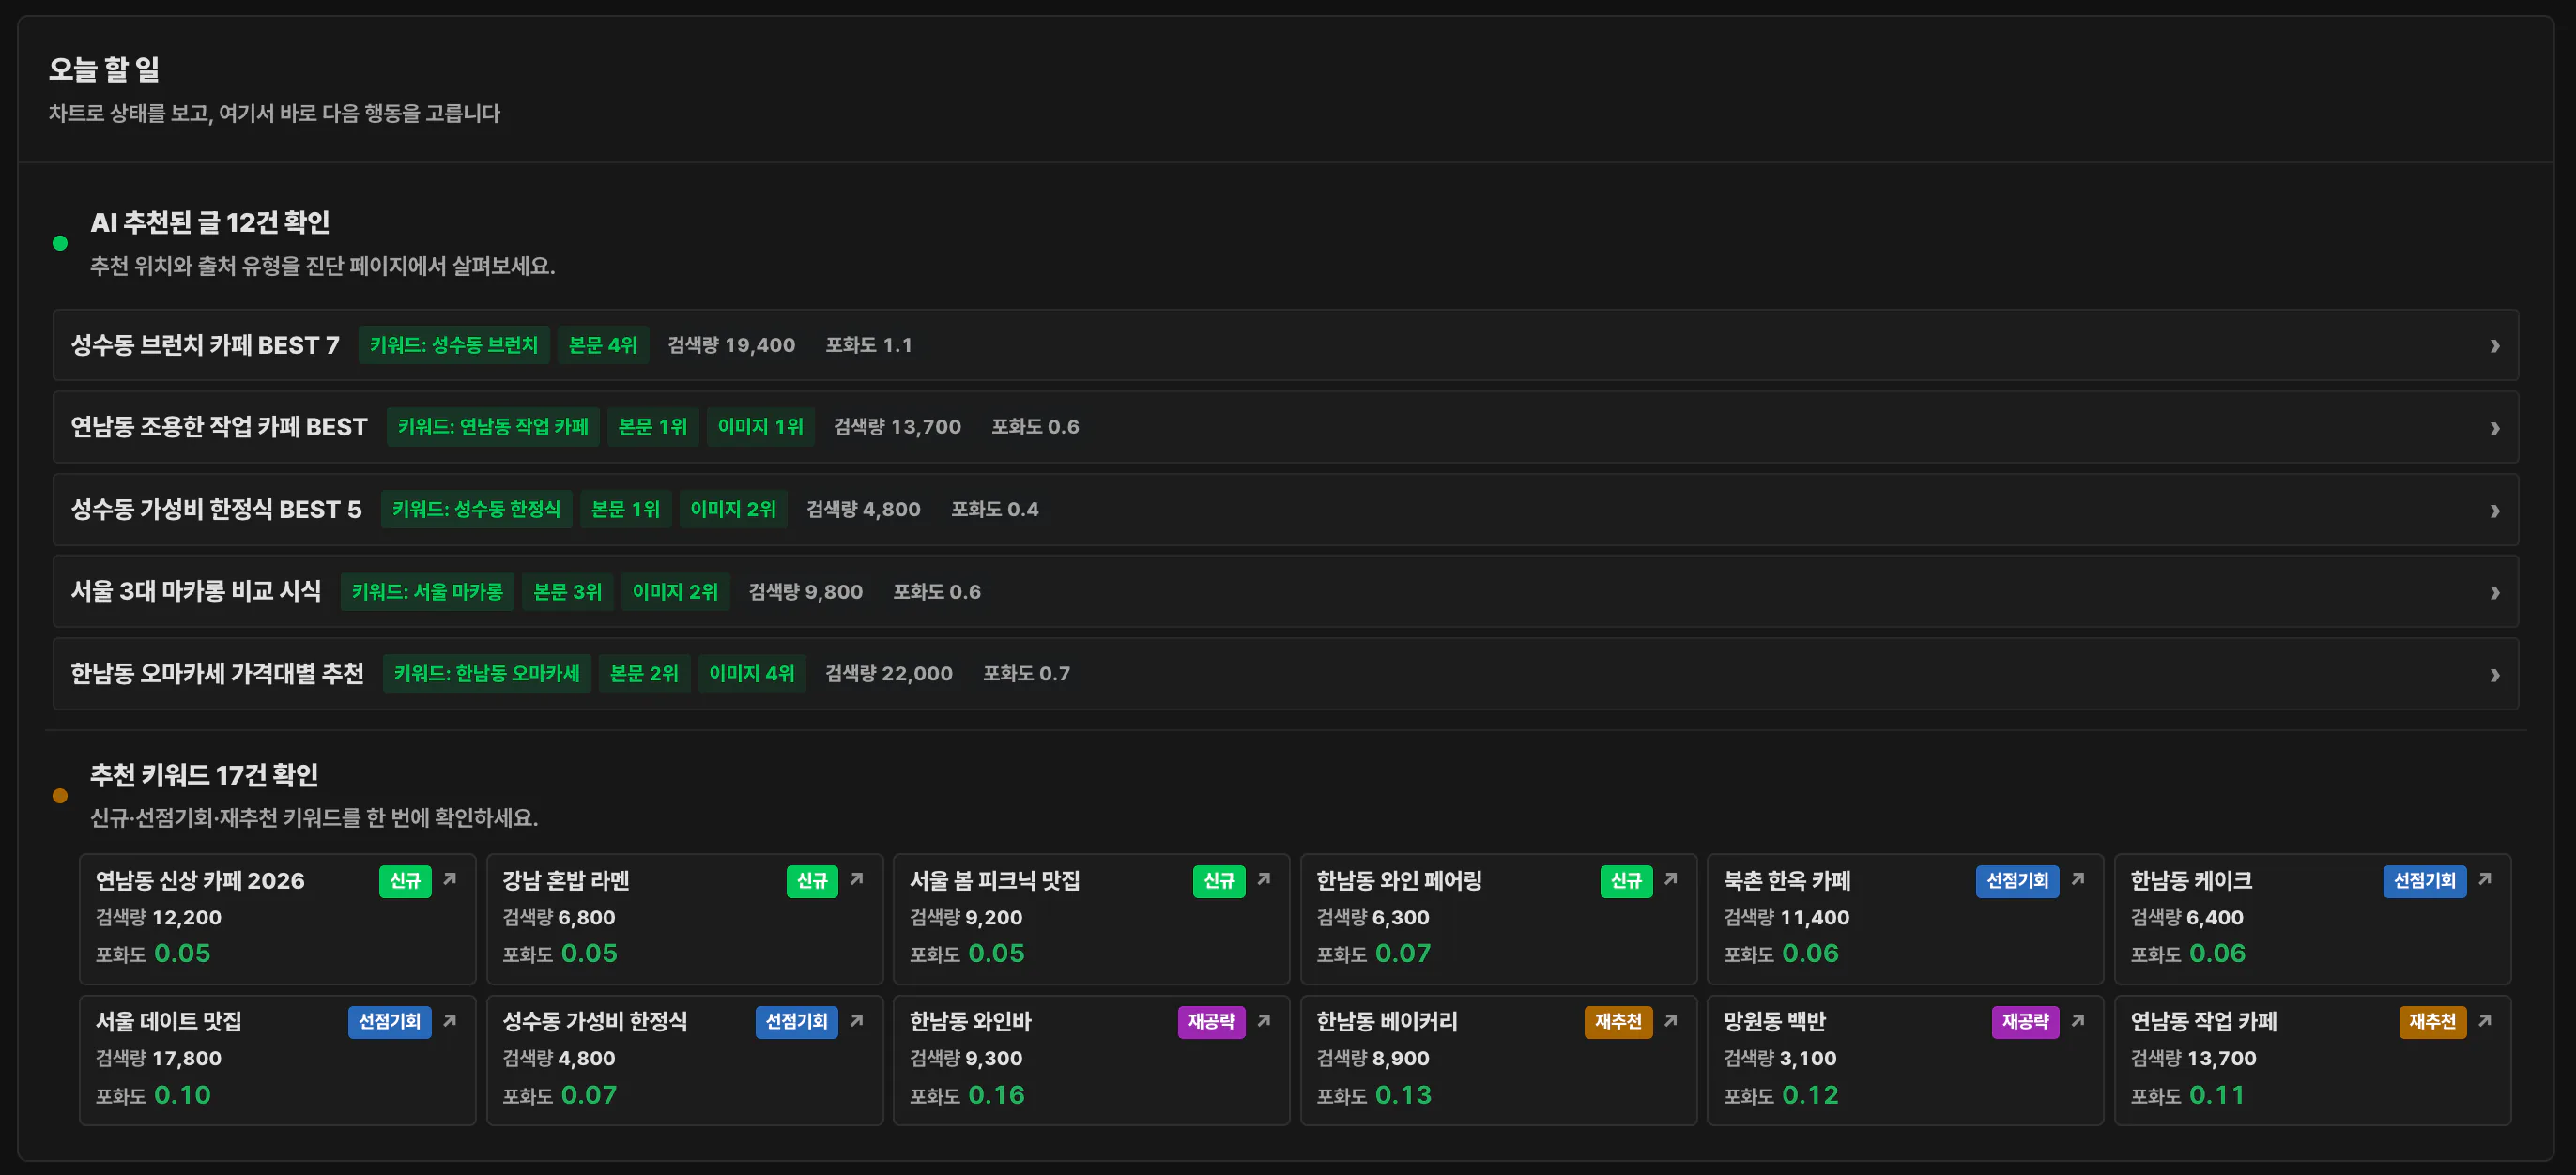
Task: Click the 검색량 17,800 value on 서울 데이트 맛집
Action: 158,1058
